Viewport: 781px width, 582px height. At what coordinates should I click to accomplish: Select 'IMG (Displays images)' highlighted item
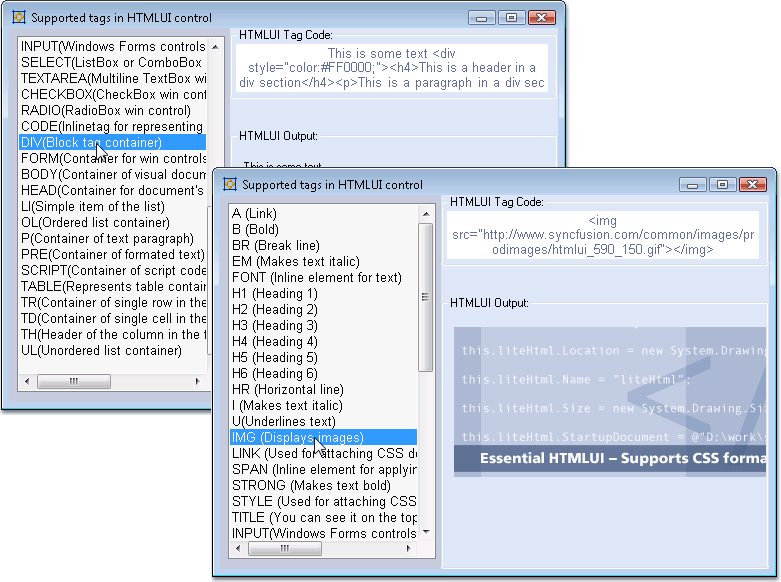coord(324,437)
